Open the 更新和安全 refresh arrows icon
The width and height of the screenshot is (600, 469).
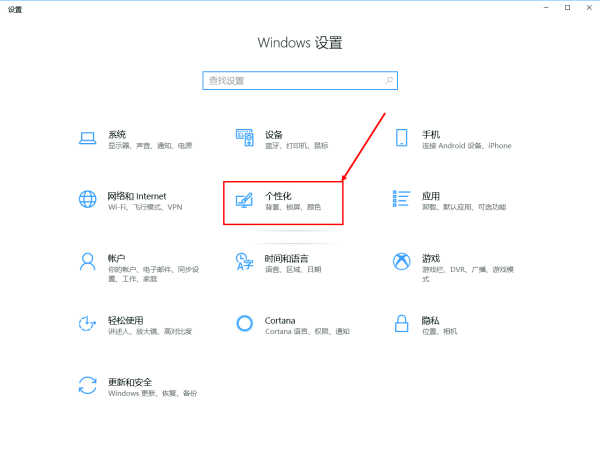[x=87, y=385]
